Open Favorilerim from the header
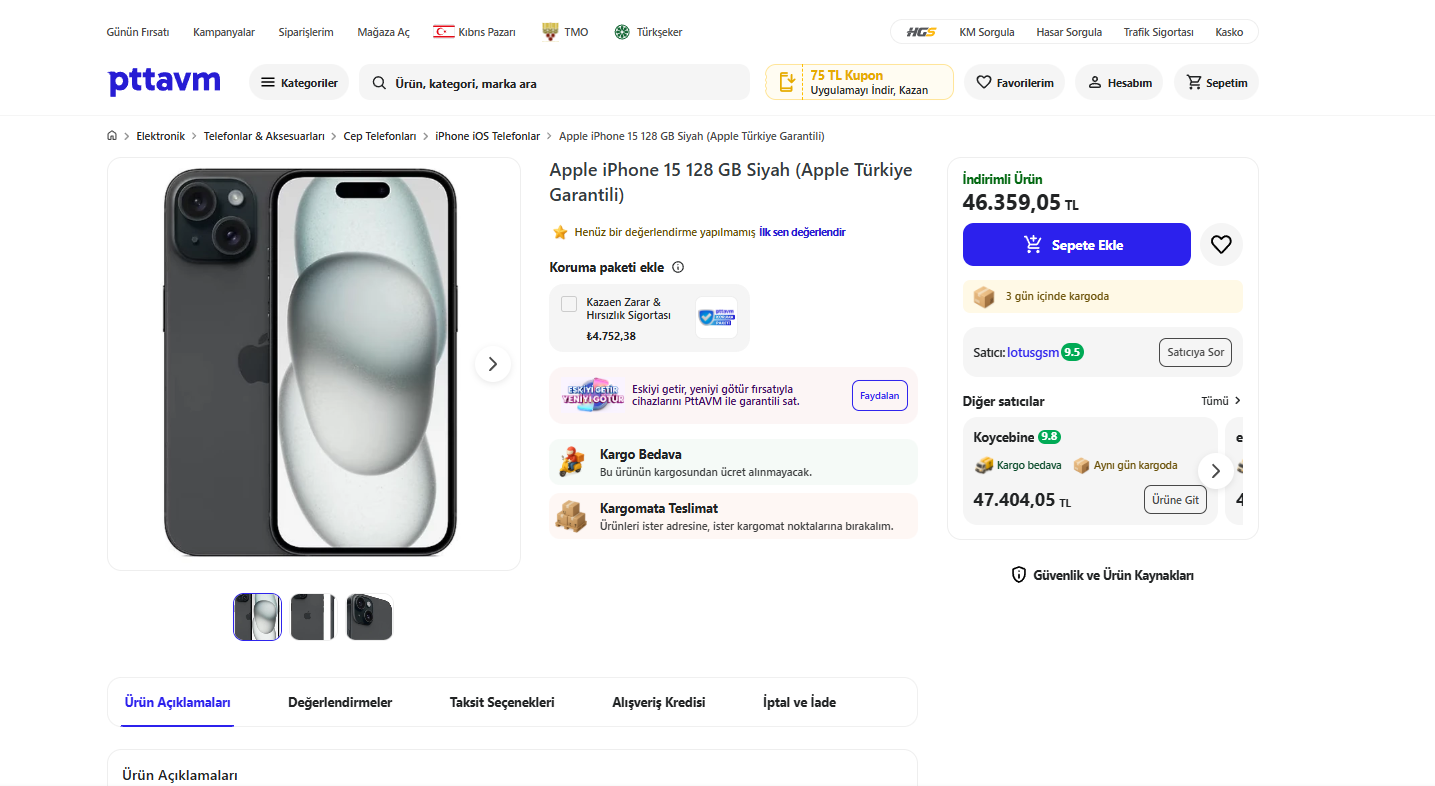Viewport: 1435px width, 786px height. coord(1014,83)
